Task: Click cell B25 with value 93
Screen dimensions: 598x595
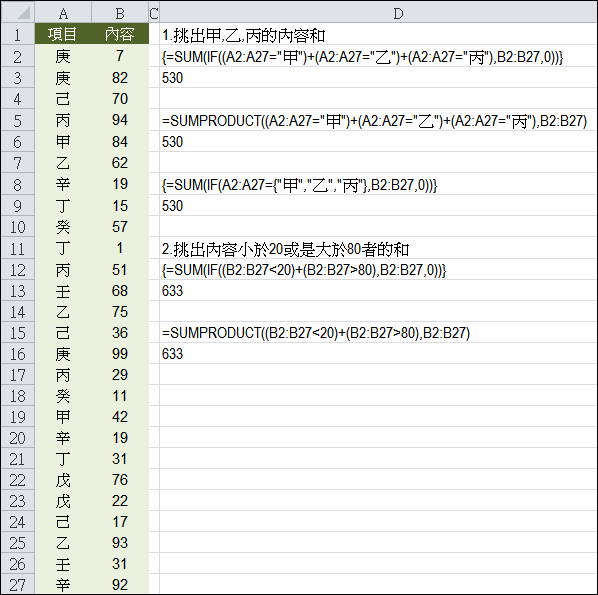Action: tap(120, 542)
